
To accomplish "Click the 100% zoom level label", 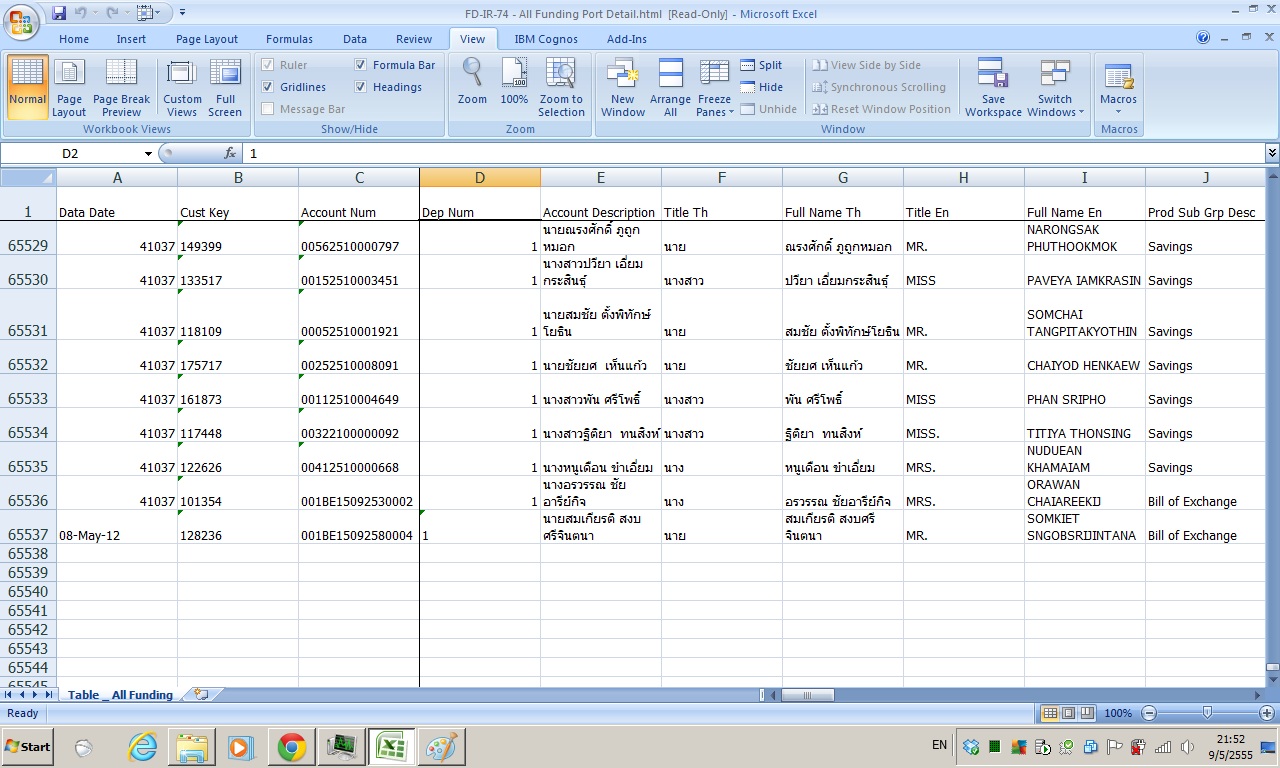I will pos(1118,713).
